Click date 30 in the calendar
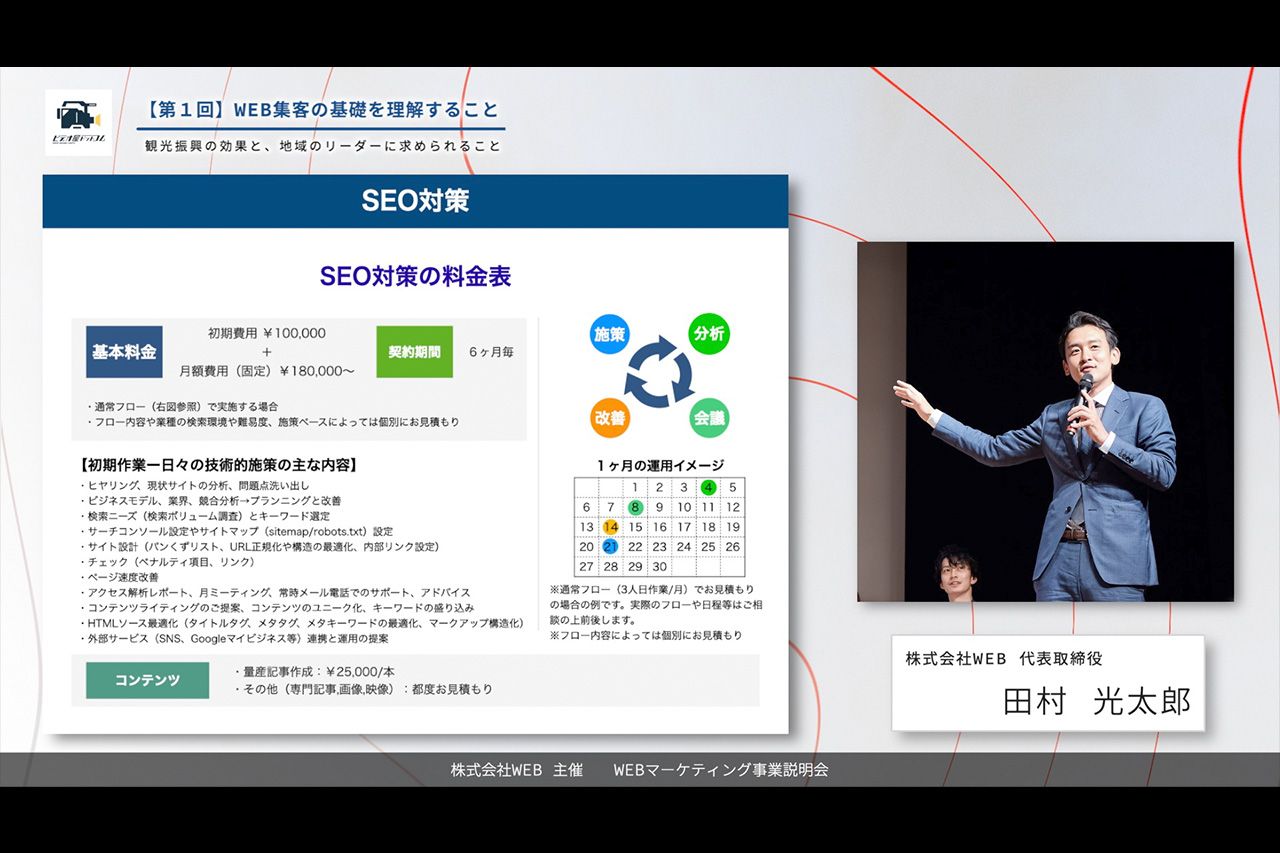Viewport: 1280px width, 853px height. (x=659, y=566)
